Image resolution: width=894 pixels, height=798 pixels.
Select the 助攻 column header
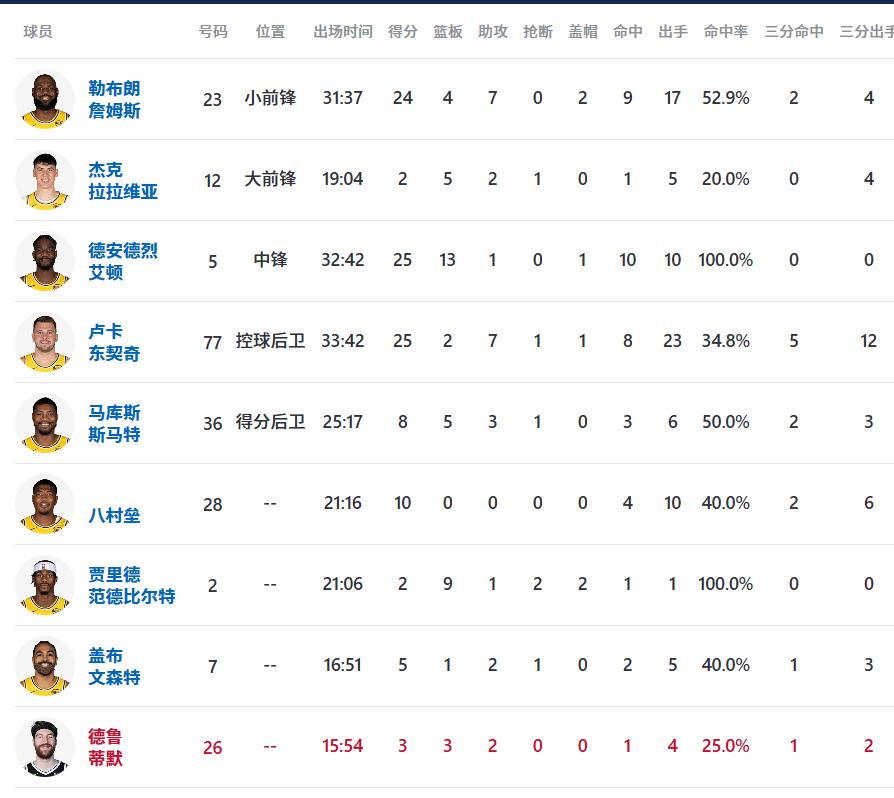coord(492,32)
